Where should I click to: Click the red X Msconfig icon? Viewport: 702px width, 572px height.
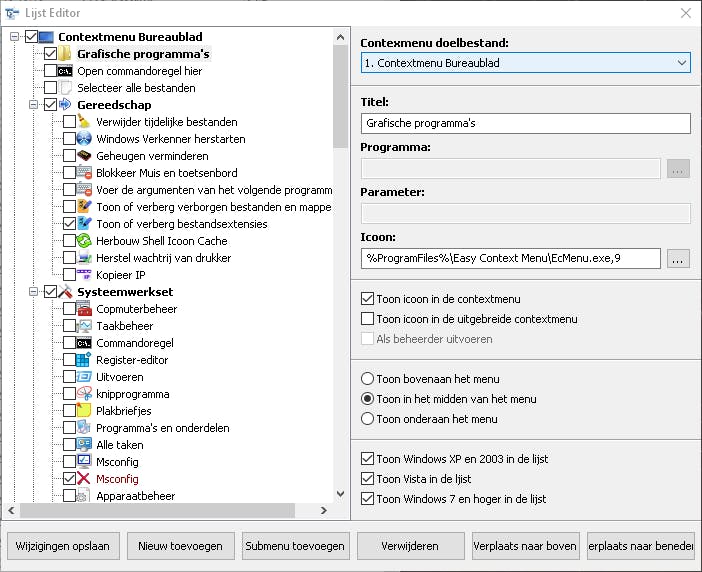85,479
